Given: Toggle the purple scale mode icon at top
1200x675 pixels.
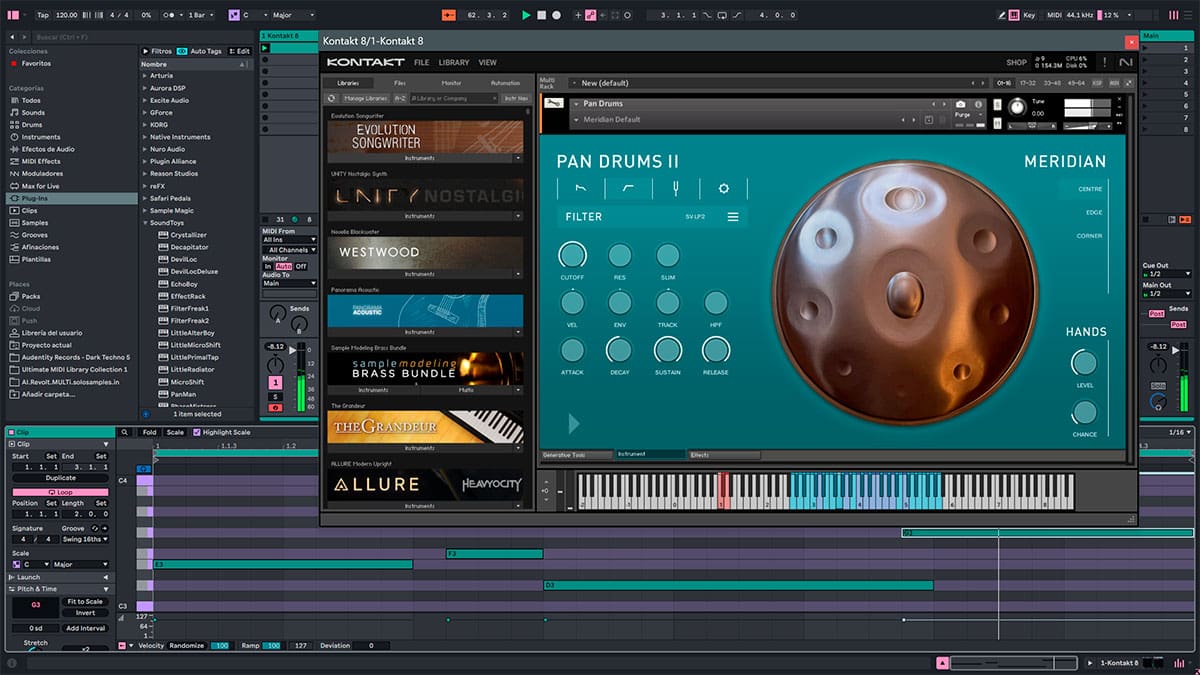Looking at the screenshot, I should (x=233, y=15).
